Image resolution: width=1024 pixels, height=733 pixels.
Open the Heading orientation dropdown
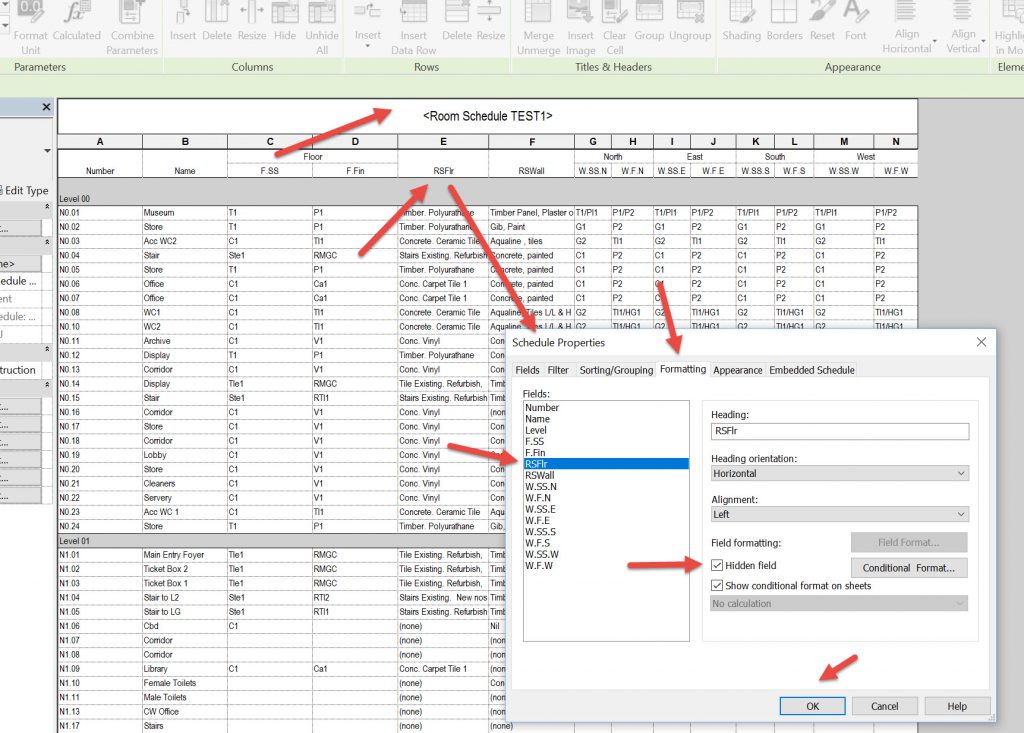pyautogui.click(x=839, y=473)
